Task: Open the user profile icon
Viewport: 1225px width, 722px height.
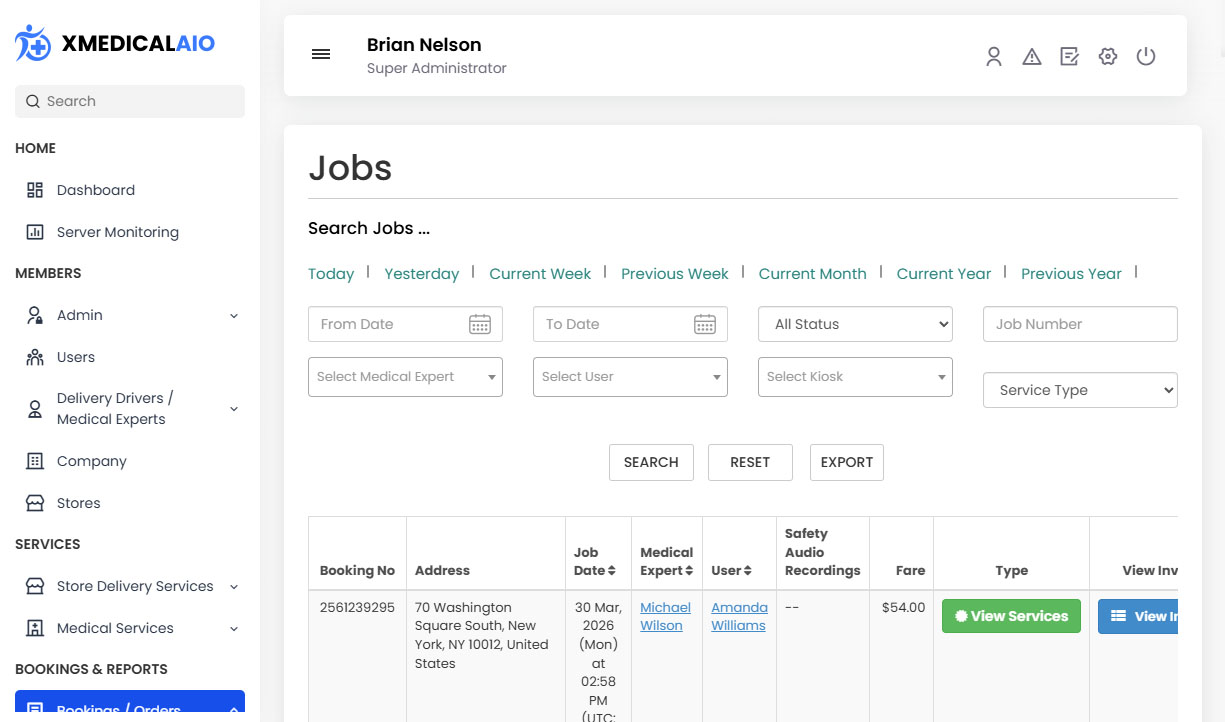Action: (993, 57)
